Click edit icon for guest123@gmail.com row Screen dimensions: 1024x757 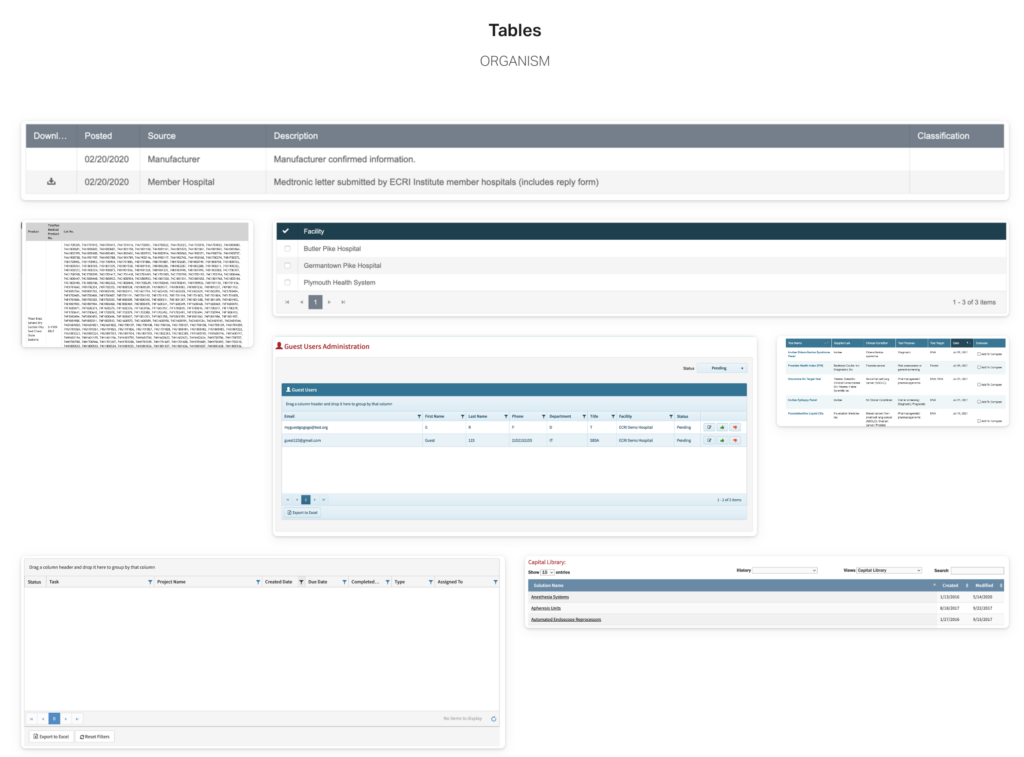coord(709,440)
